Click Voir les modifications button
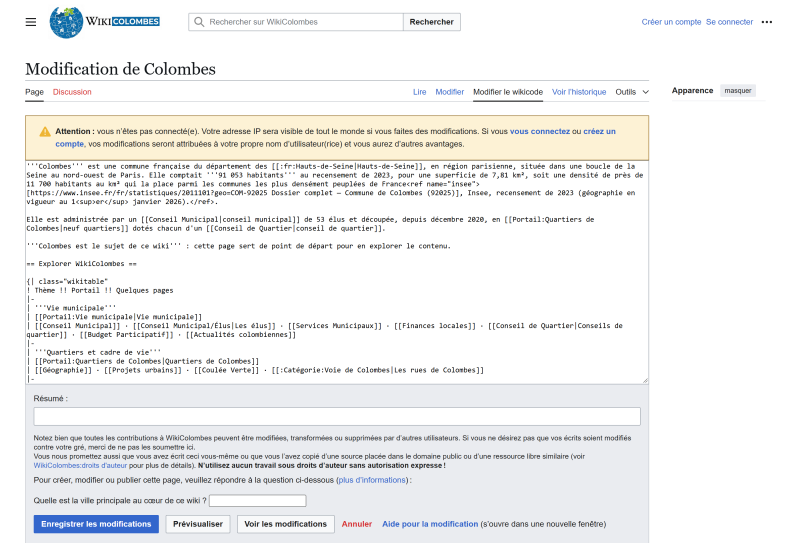Image resolution: width=800 pixels, height=543 pixels. 285,524
